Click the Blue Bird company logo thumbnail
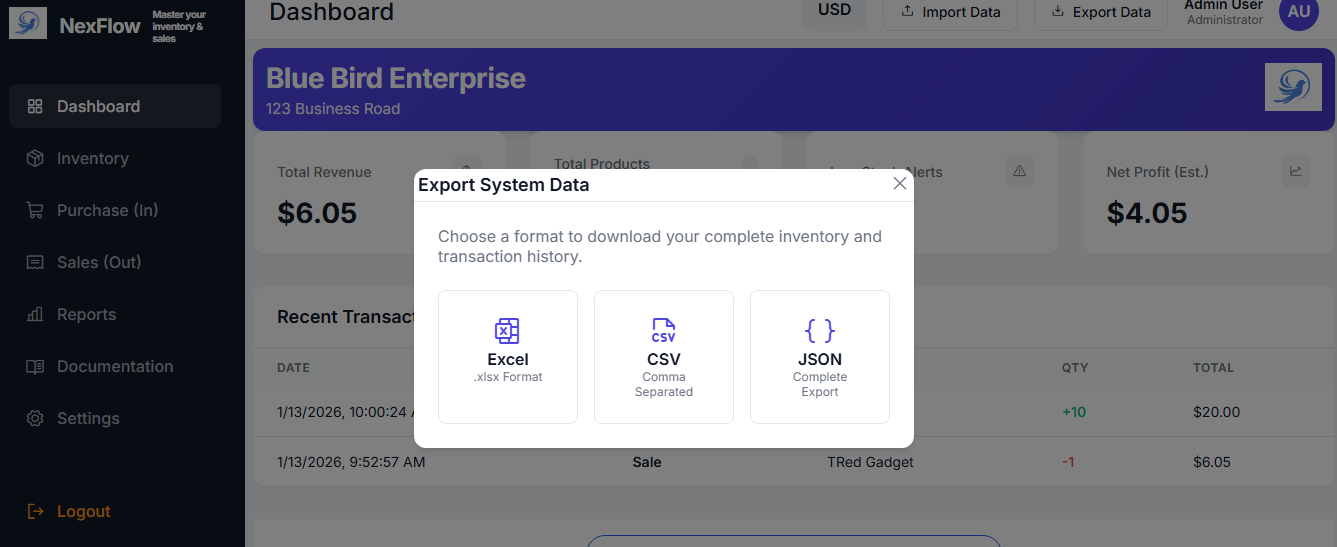 point(1293,87)
